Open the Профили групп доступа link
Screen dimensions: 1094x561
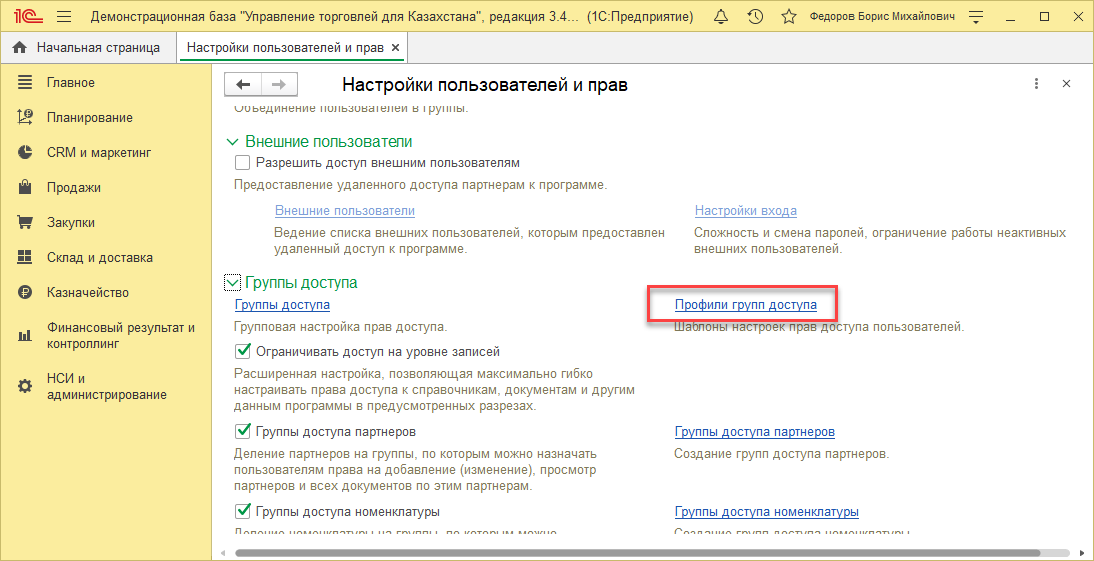coord(745,305)
